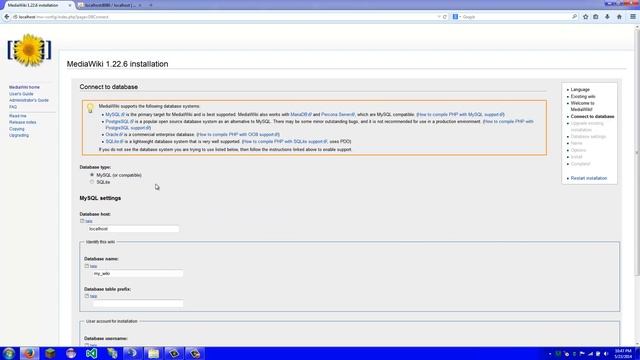
Task: Click the 'Language' step in the step list
Action: pyautogui.click(x=580, y=89)
